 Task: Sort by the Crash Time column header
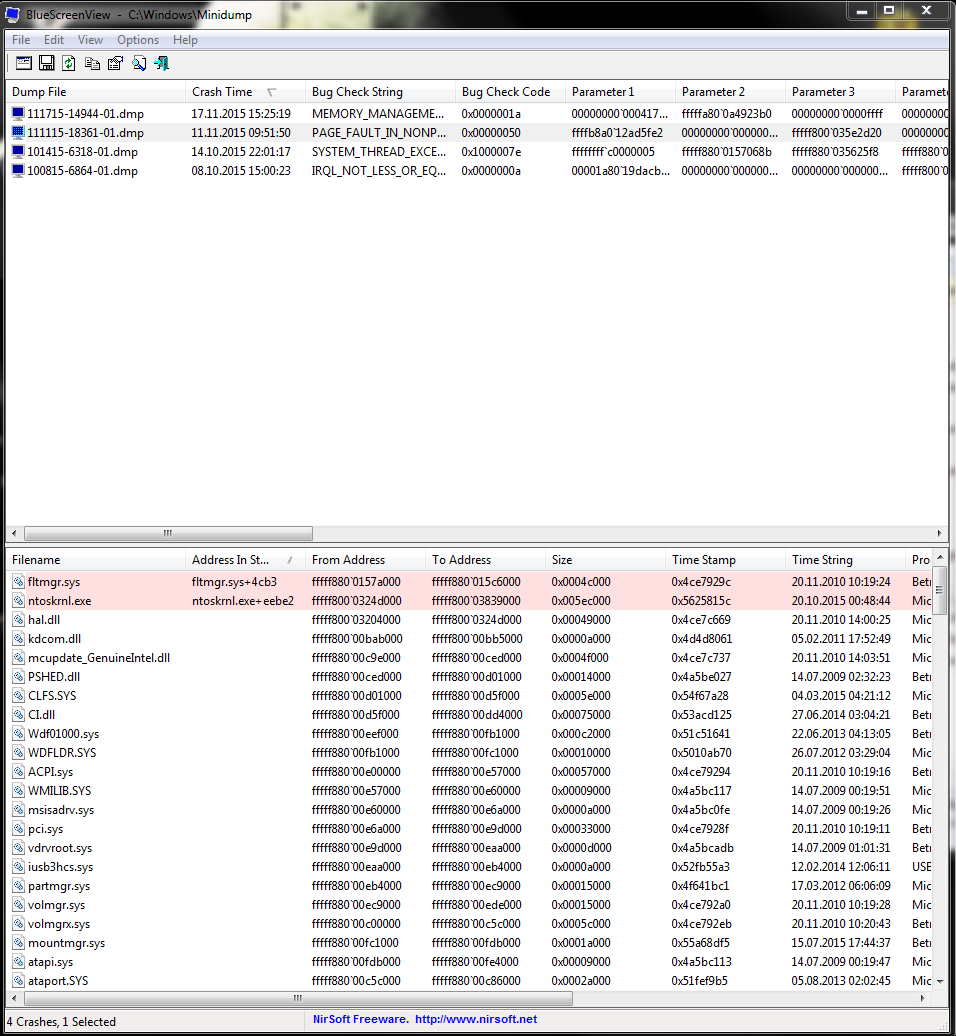coord(245,92)
